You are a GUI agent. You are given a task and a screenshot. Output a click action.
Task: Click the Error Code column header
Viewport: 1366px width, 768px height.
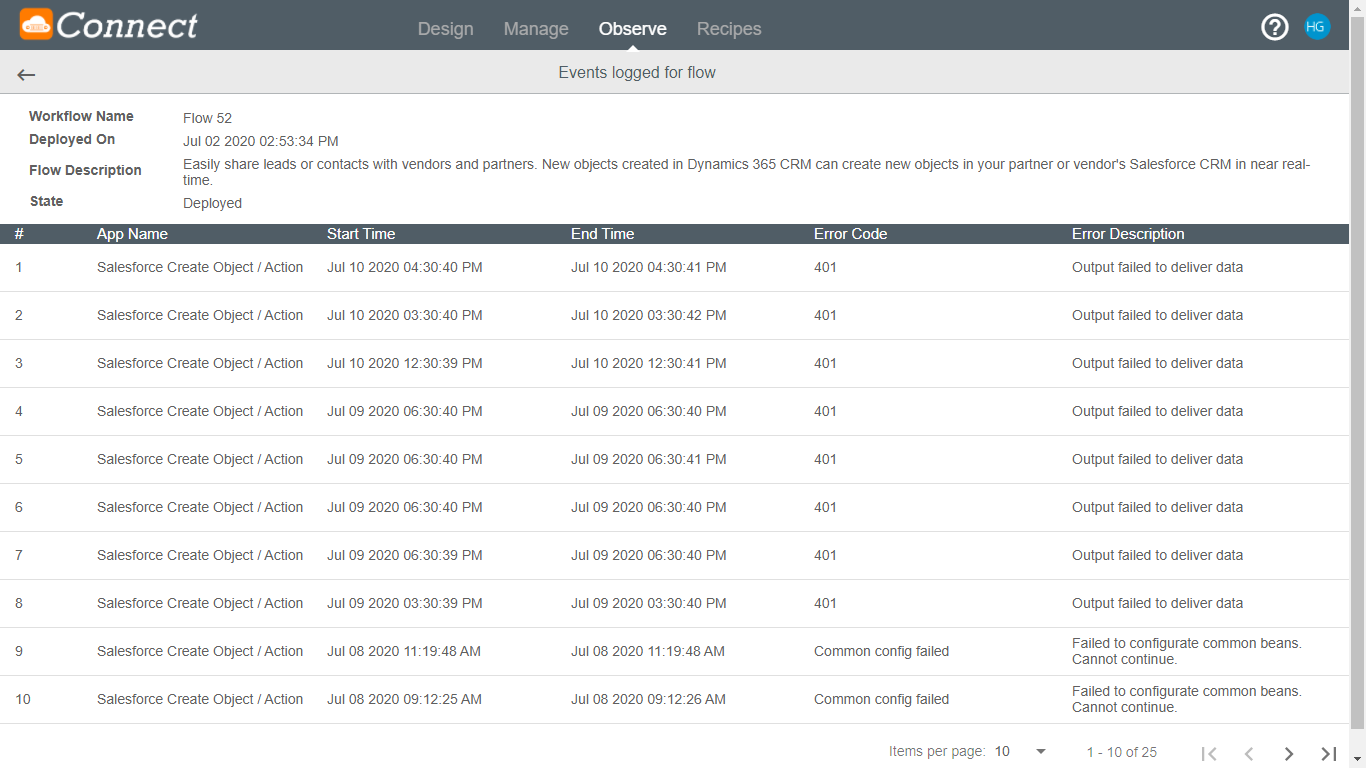(851, 234)
